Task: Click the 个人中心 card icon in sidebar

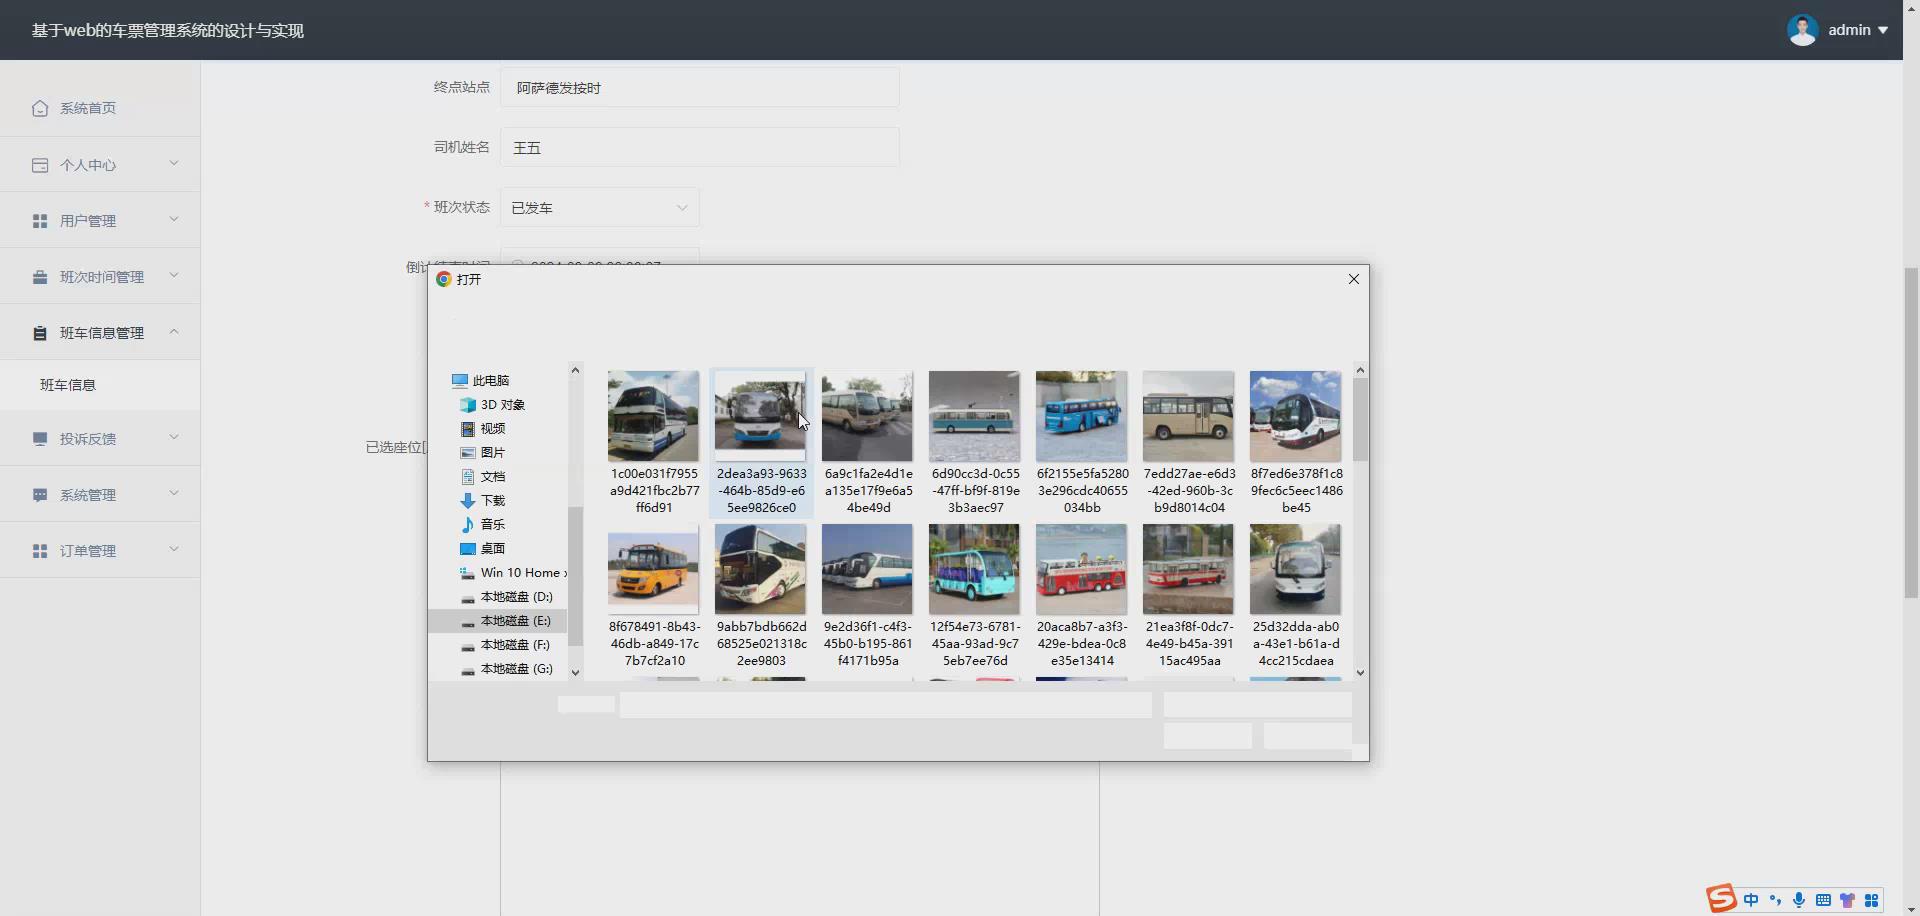Action: tap(40, 165)
